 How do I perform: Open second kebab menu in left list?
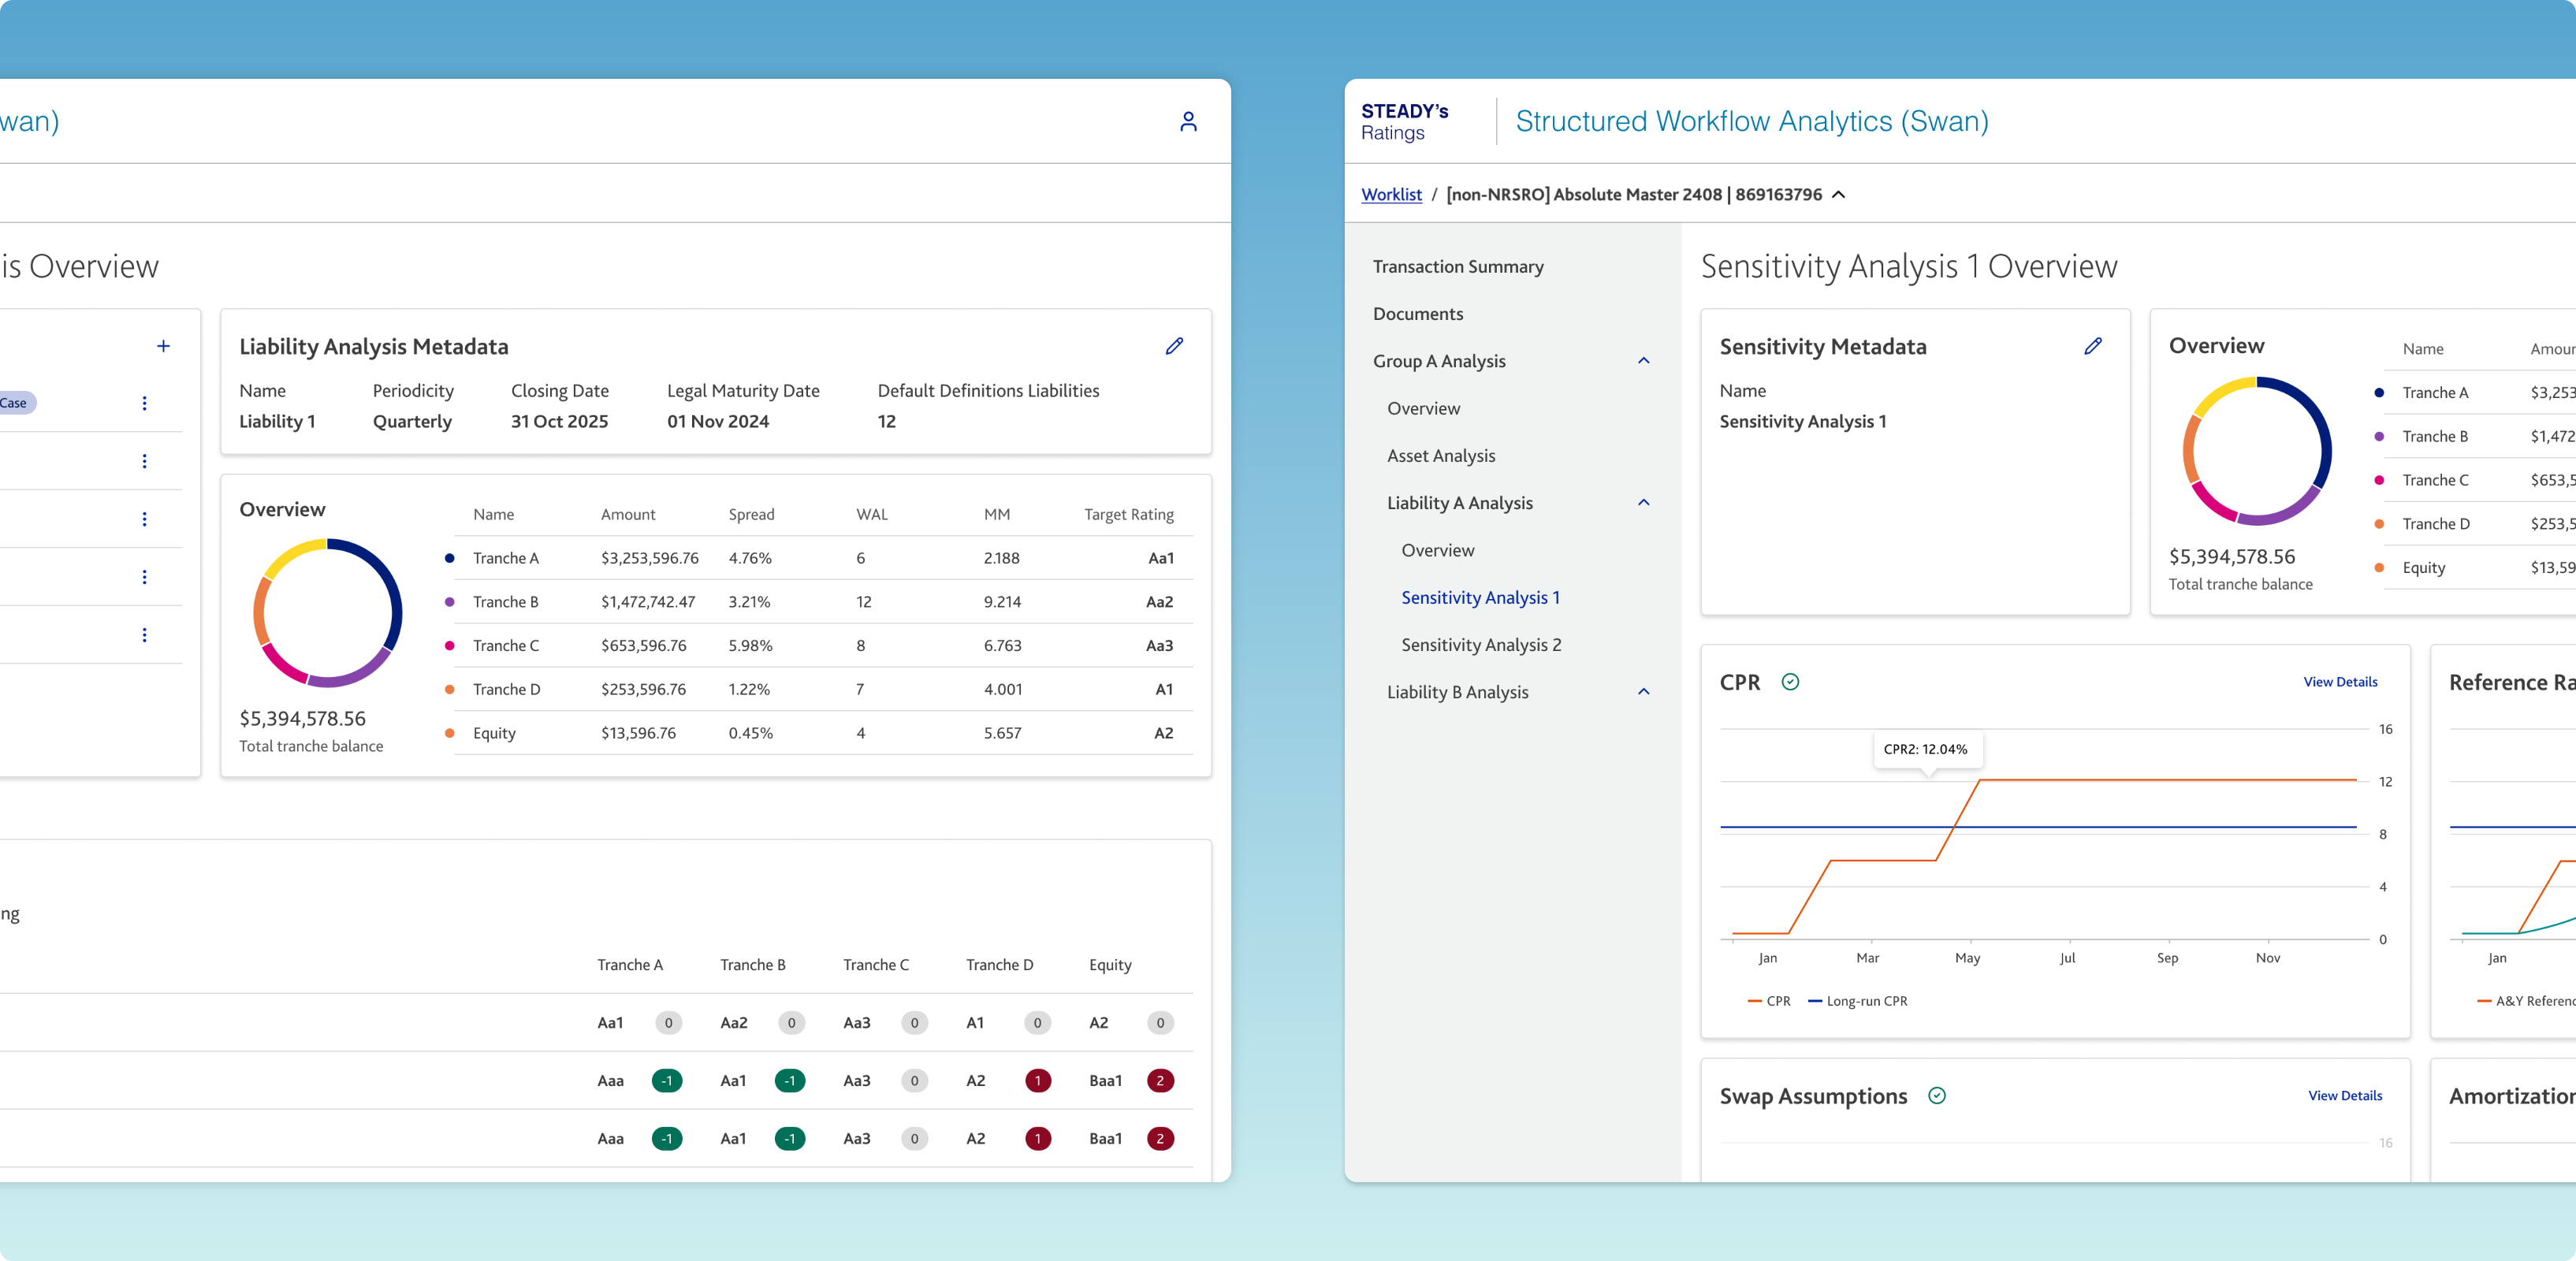click(x=144, y=461)
